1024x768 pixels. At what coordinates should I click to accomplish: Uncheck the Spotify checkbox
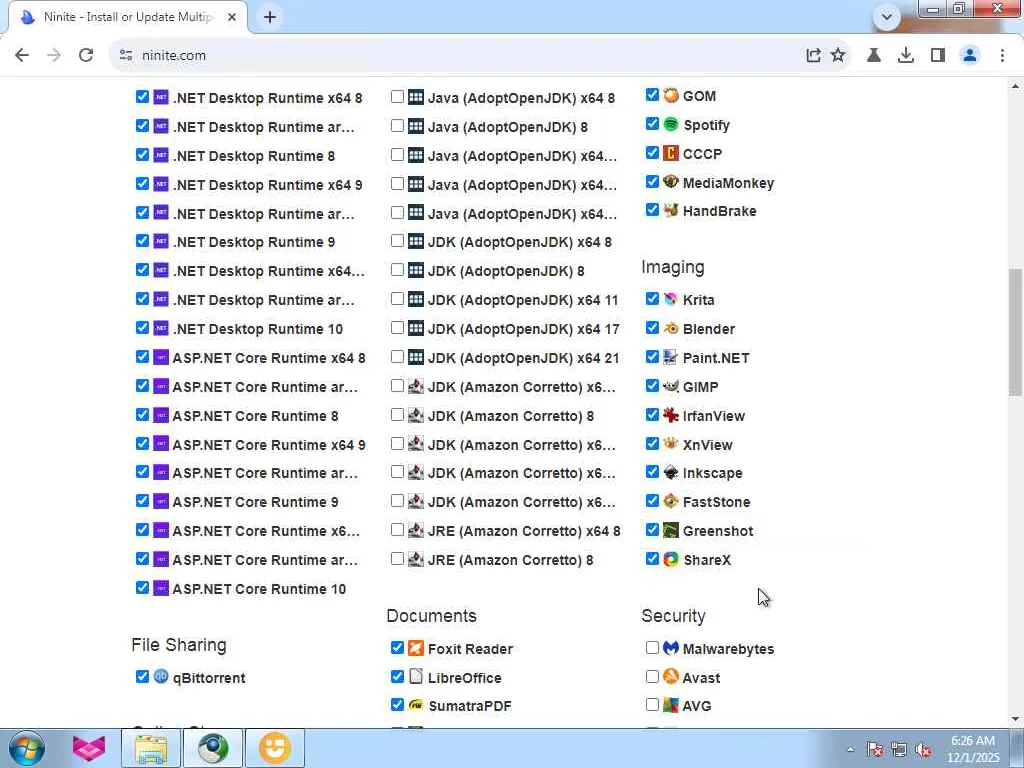pos(652,123)
